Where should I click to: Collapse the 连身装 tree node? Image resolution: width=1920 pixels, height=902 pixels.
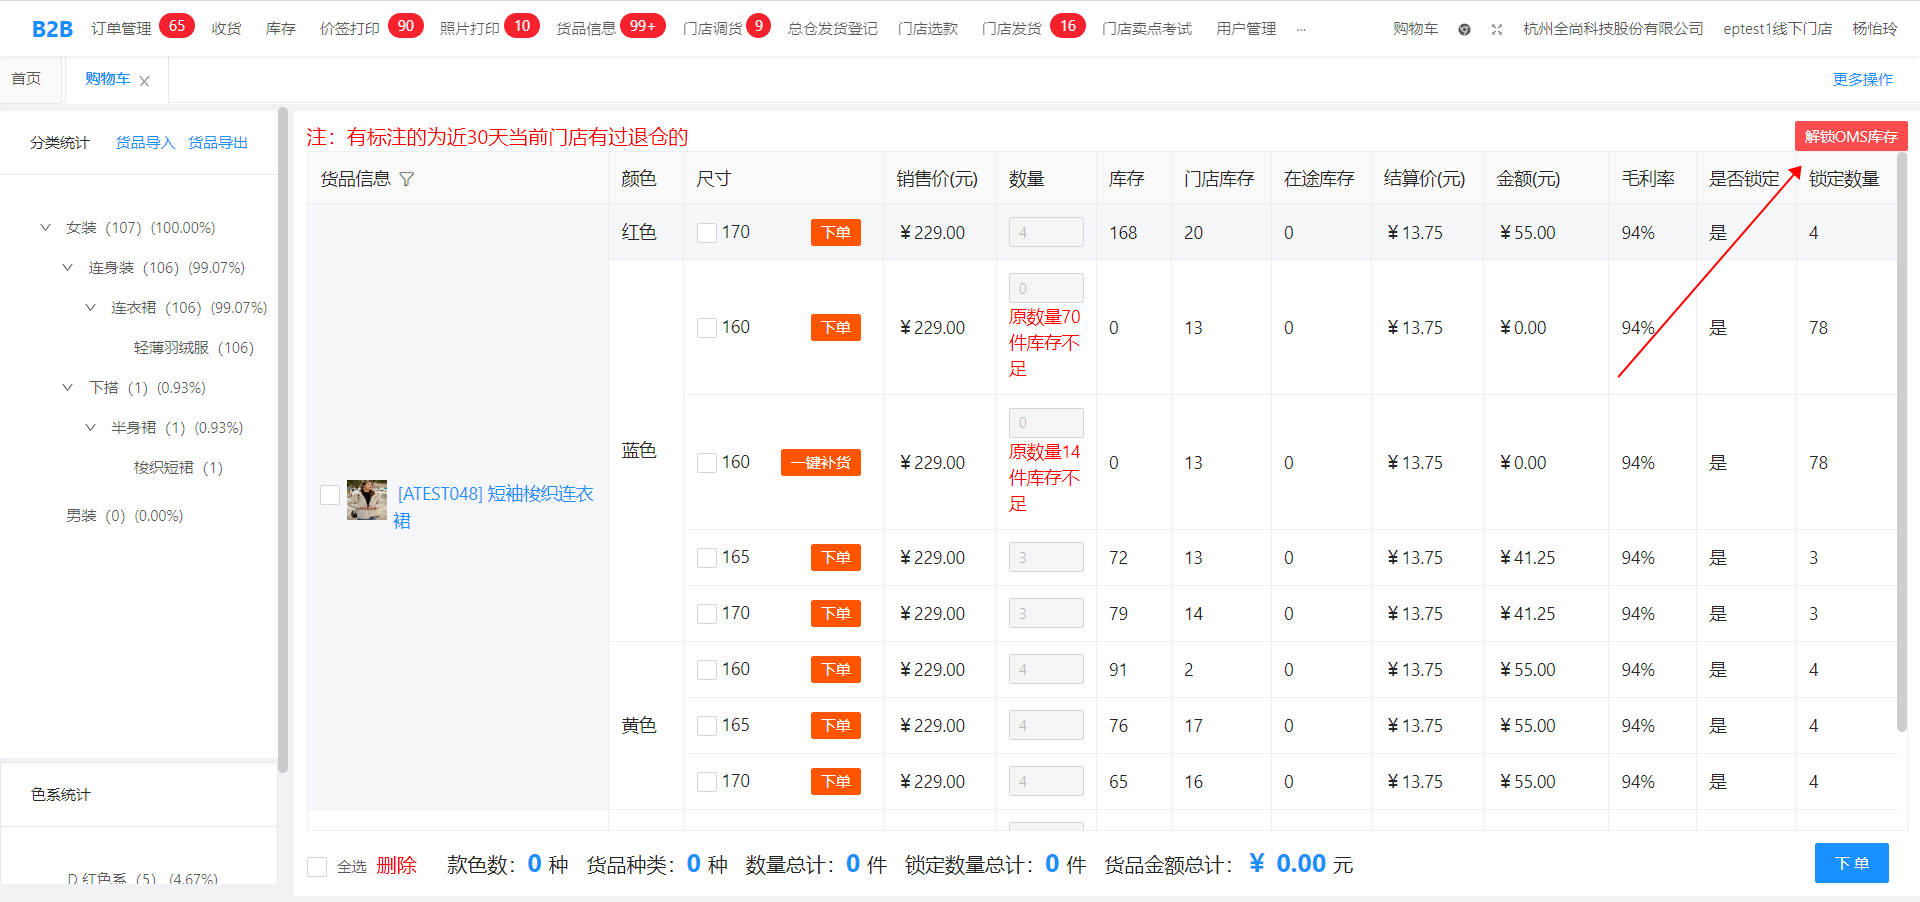coord(68,268)
